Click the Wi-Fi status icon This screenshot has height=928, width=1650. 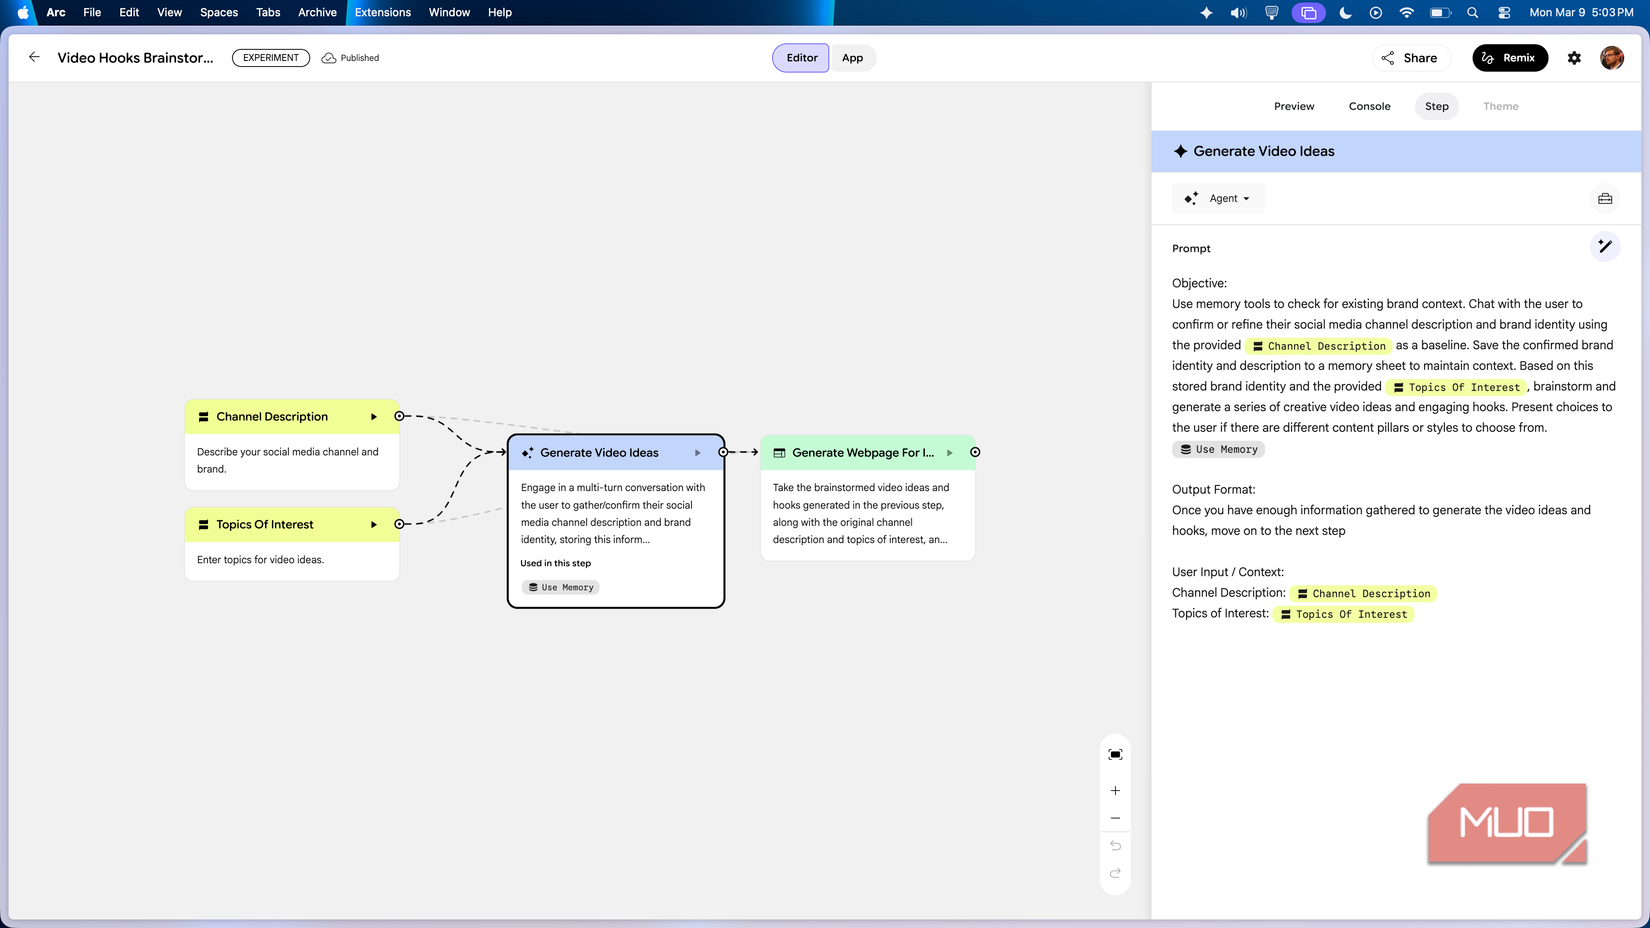(x=1407, y=12)
